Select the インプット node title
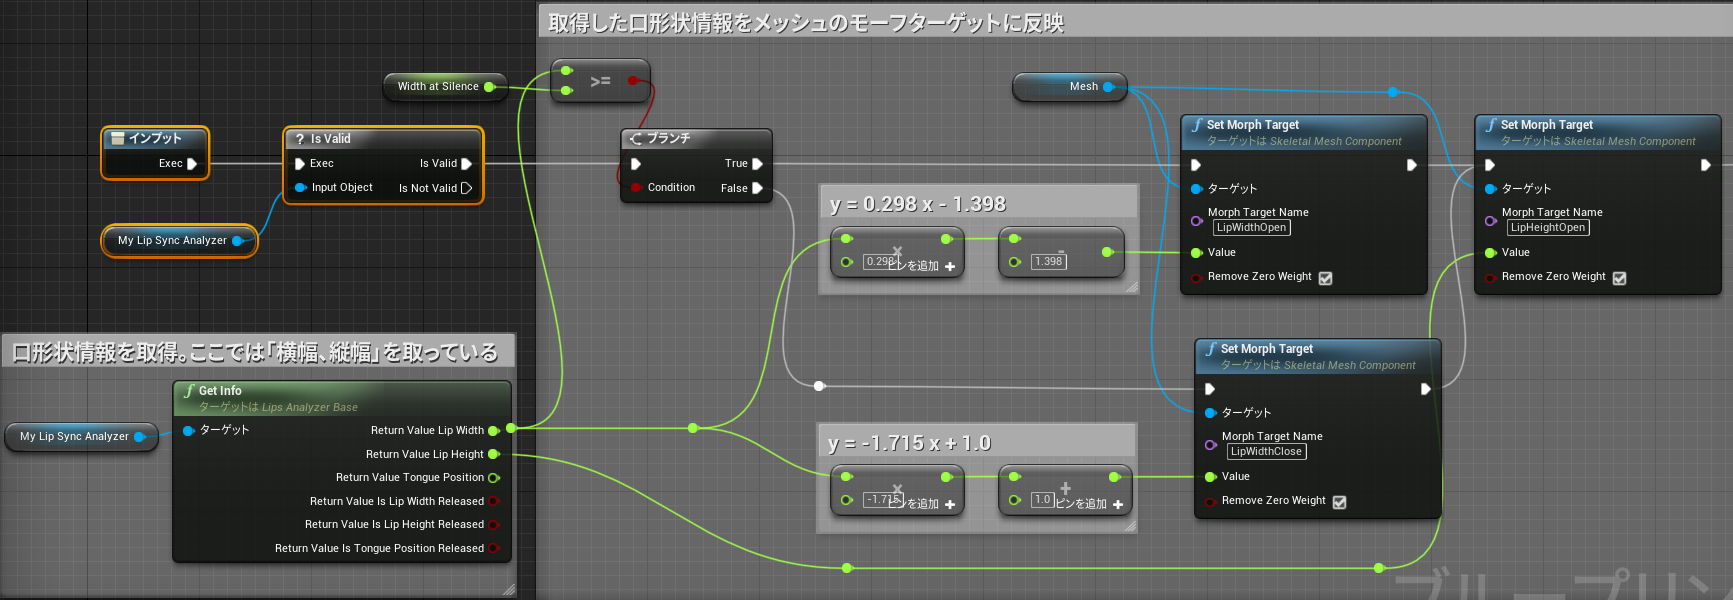 (x=155, y=138)
